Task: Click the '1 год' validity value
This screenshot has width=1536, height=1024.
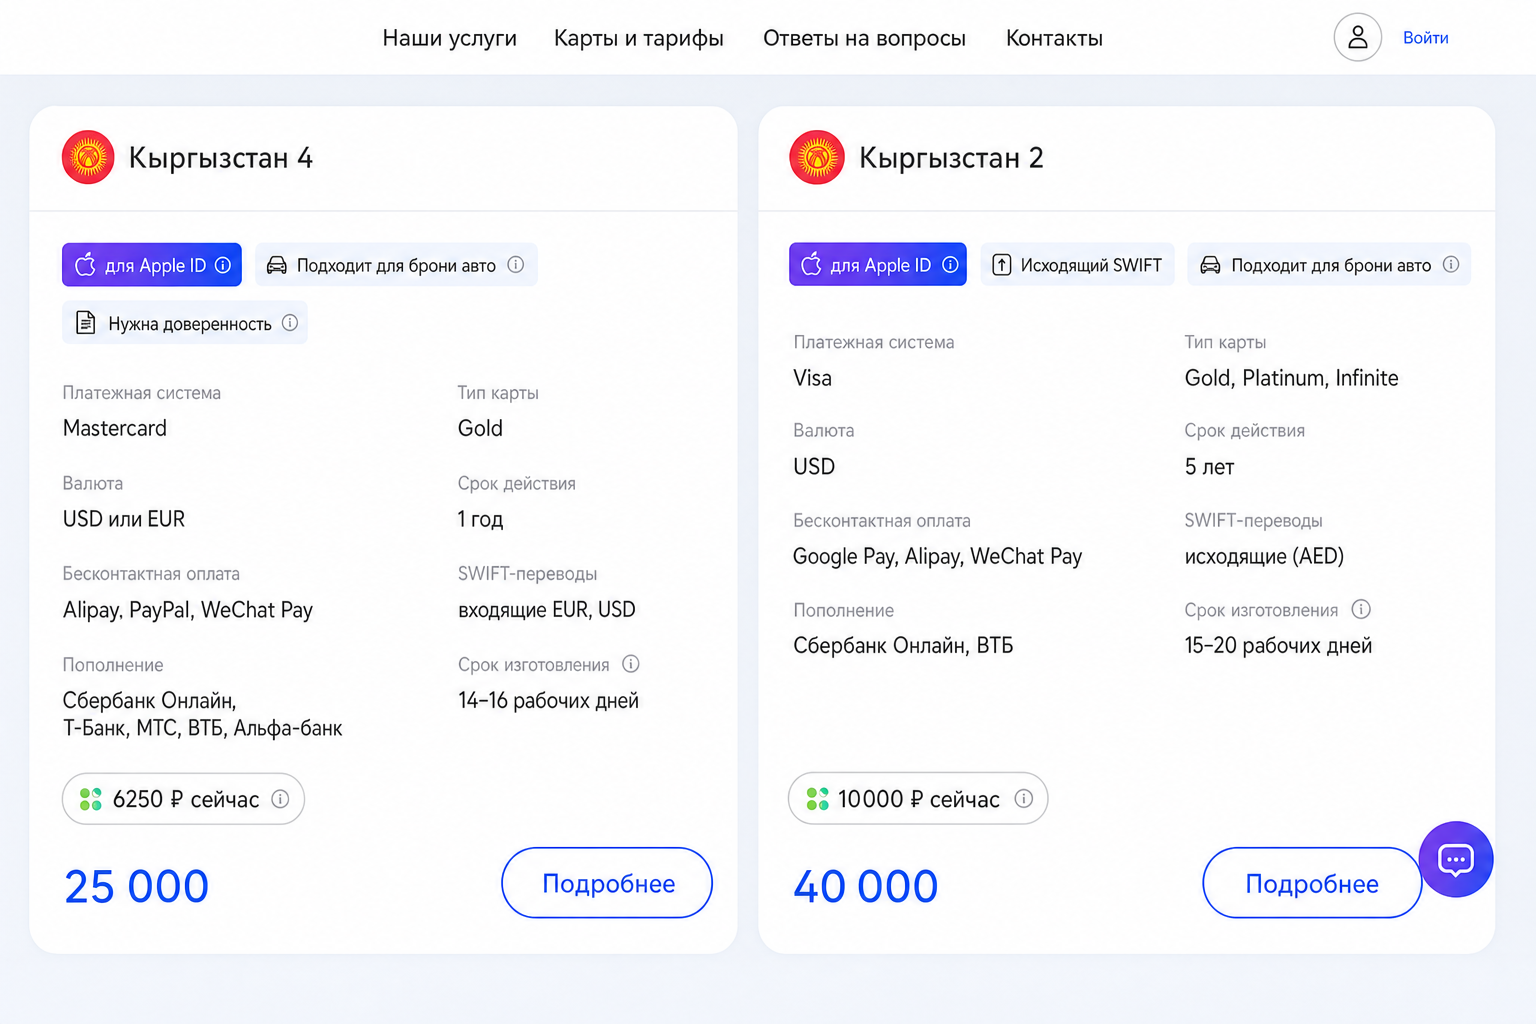Action: [x=480, y=519]
